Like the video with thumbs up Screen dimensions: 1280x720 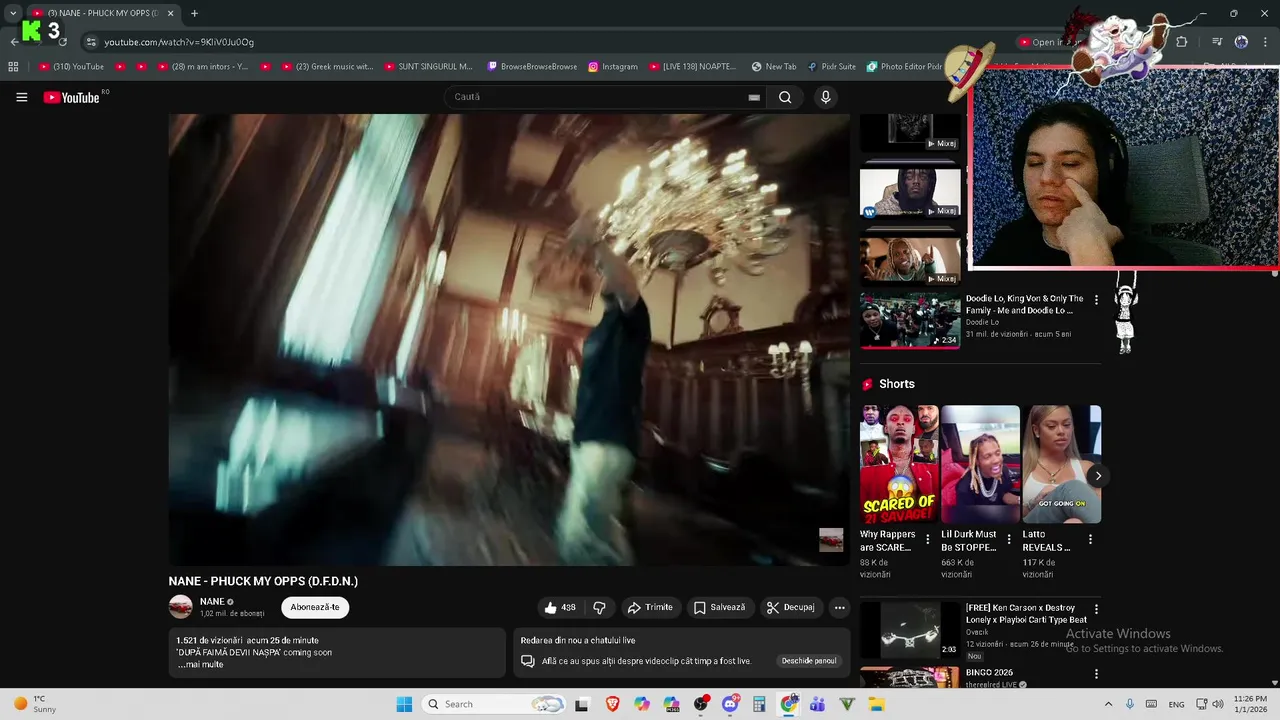click(x=560, y=607)
